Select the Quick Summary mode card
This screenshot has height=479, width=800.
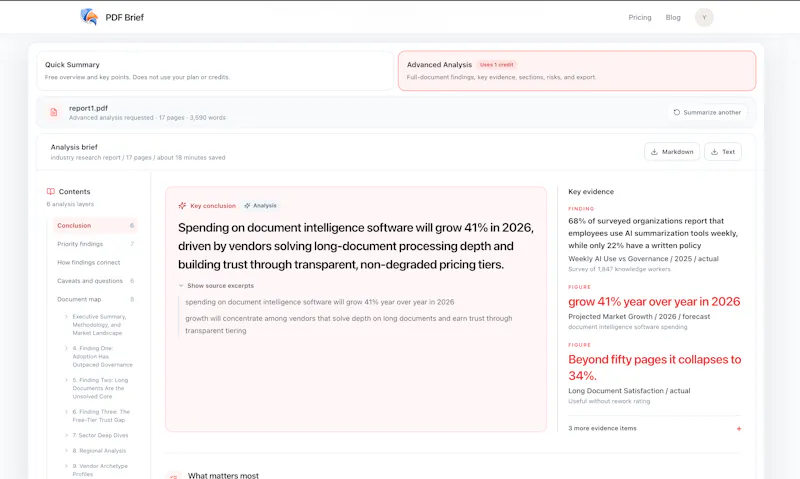click(215, 71)
